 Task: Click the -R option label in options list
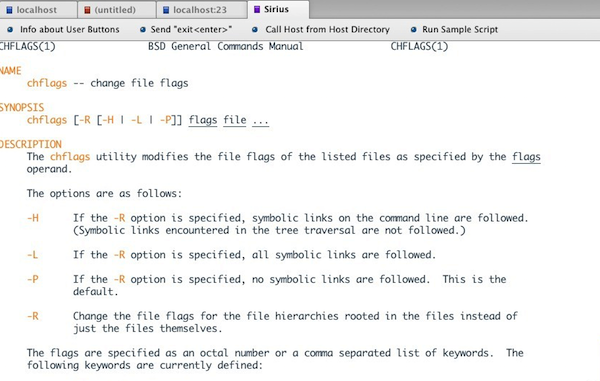pyautogui.click(x=33, y=316)
